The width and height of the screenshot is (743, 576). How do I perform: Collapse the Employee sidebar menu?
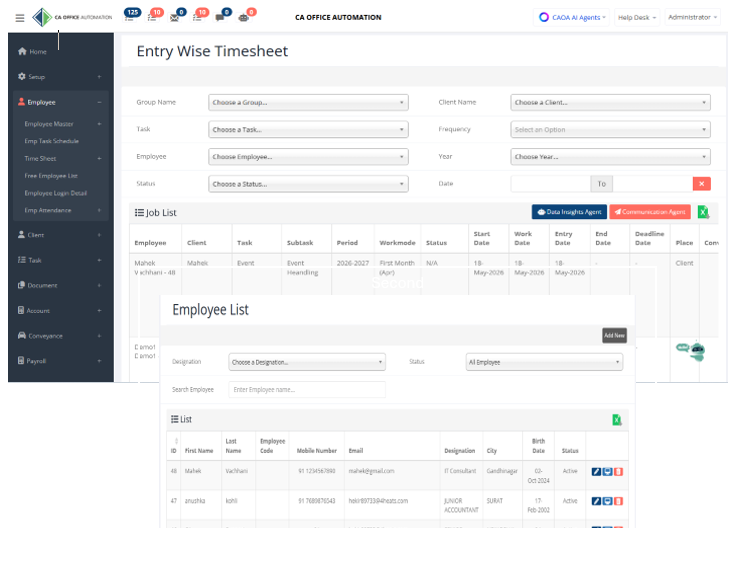(61, 102)
